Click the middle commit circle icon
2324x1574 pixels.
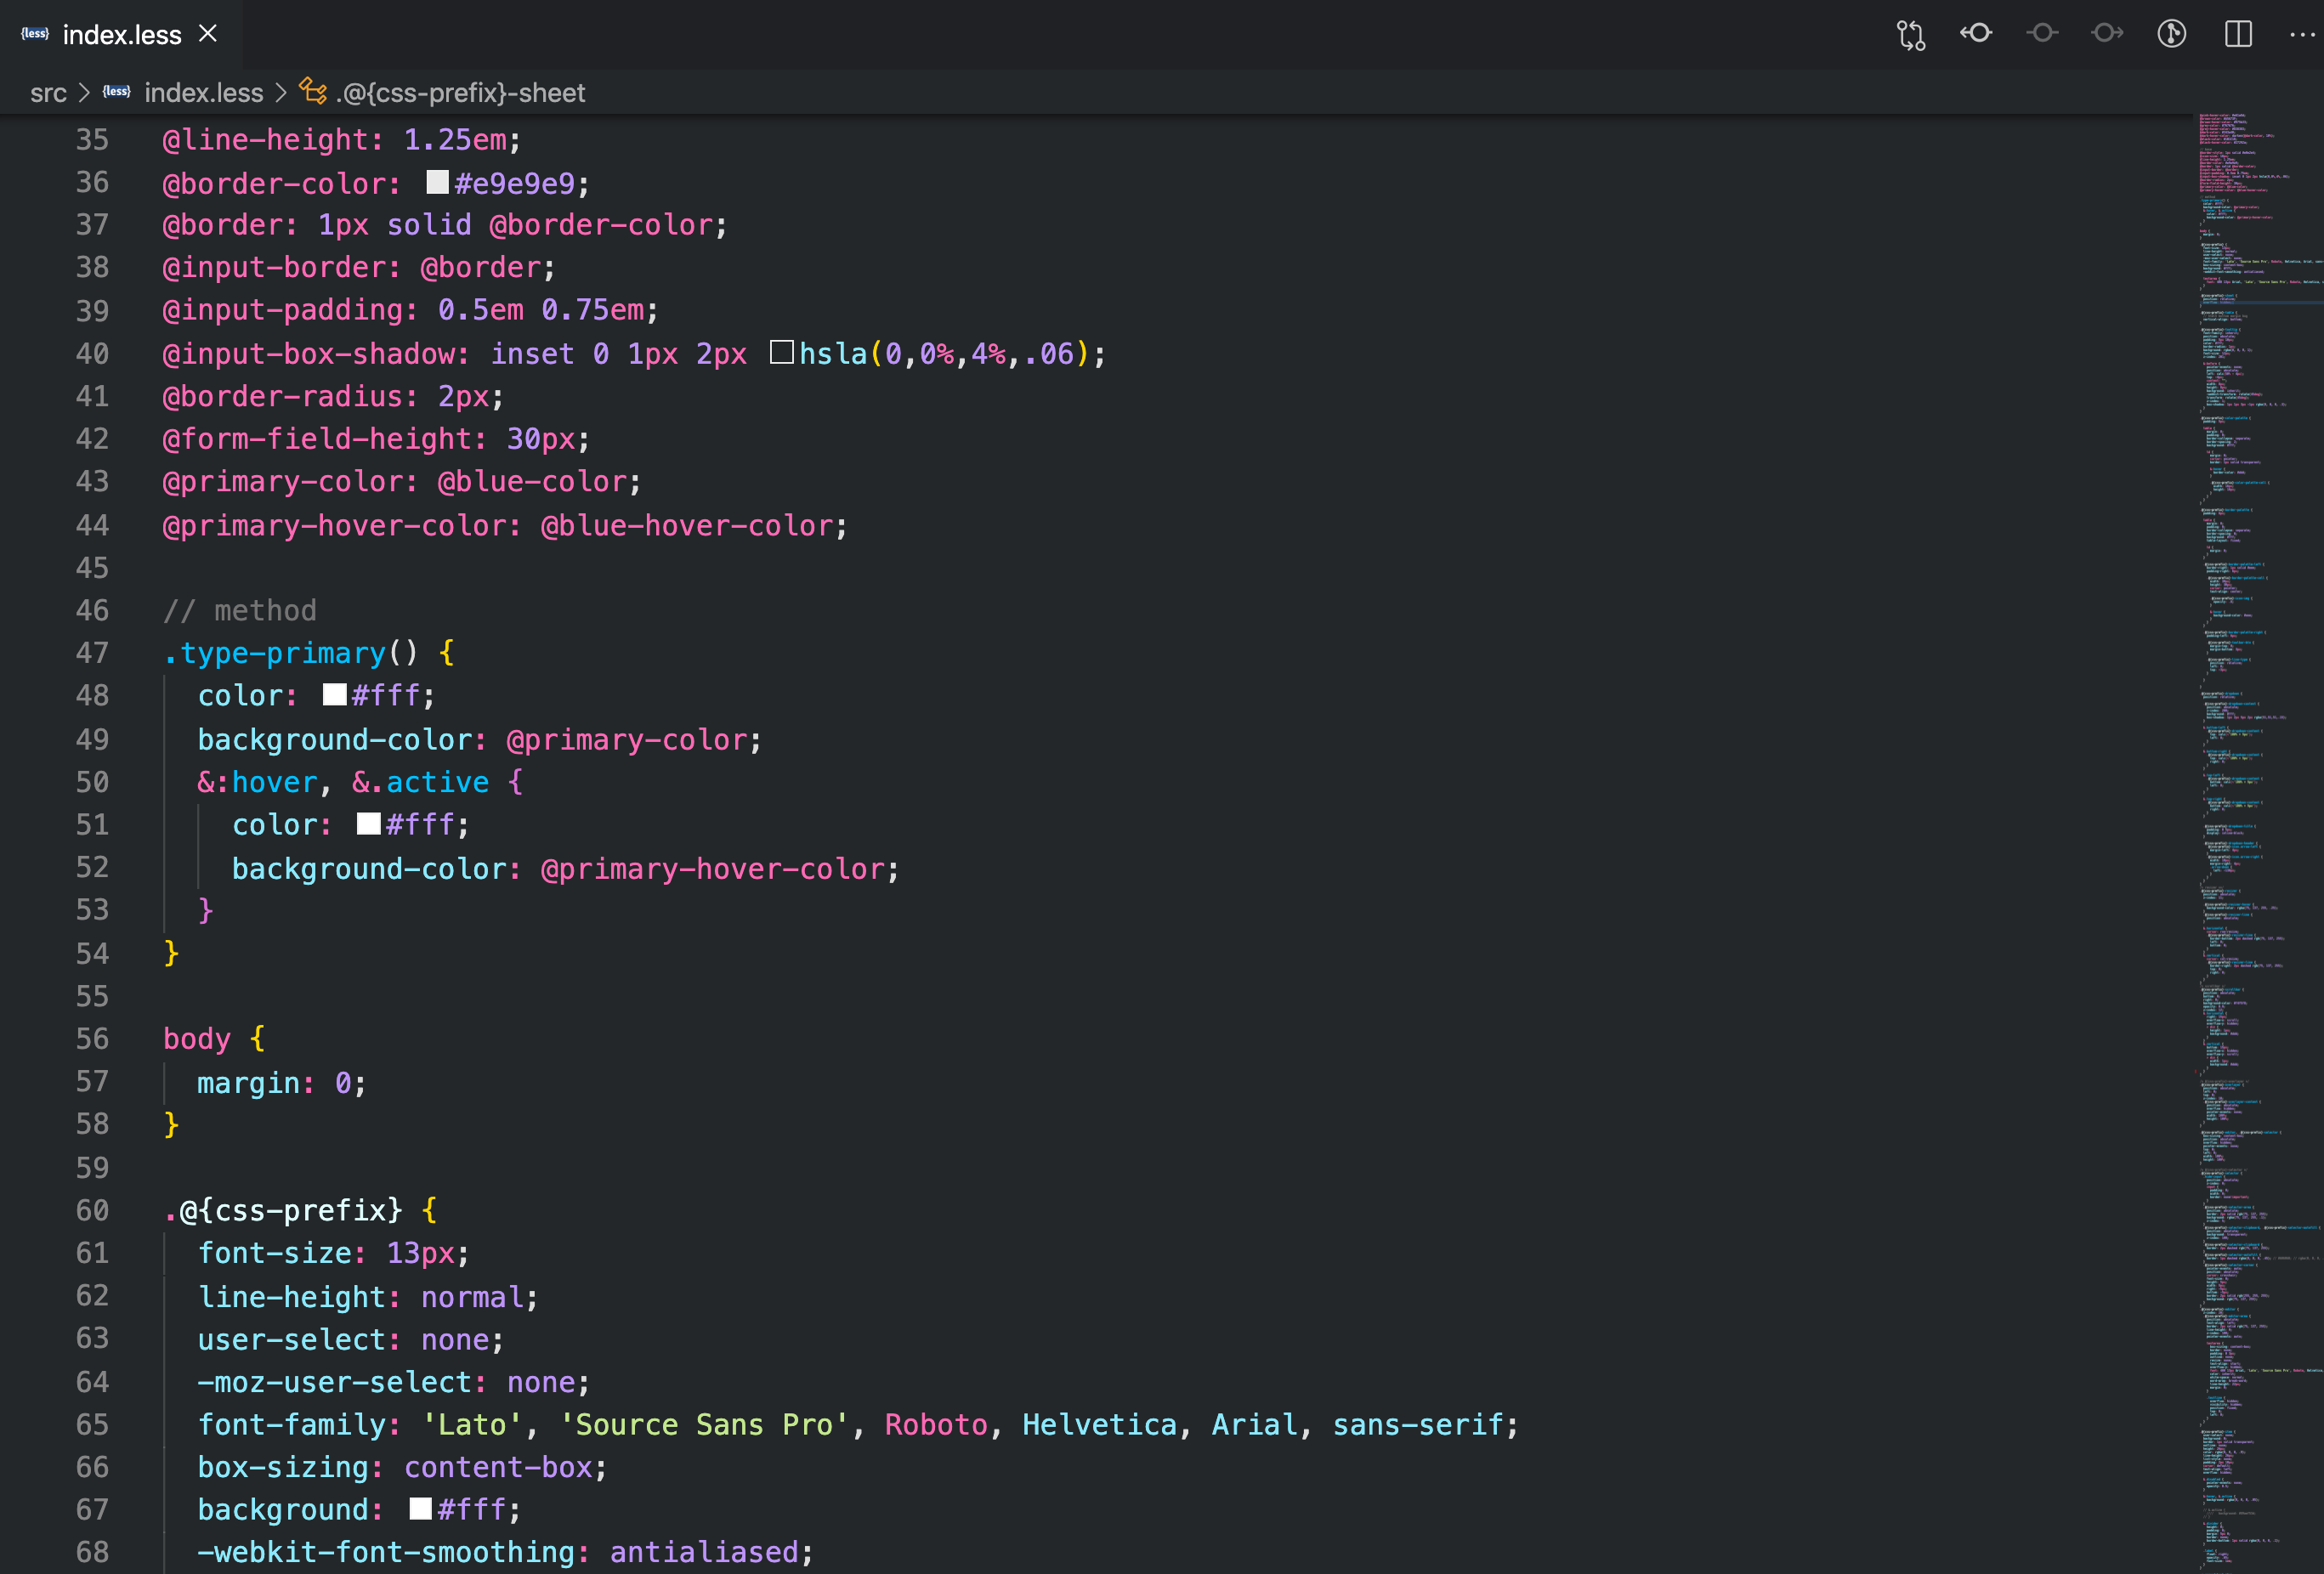[x=2042, y=34]
